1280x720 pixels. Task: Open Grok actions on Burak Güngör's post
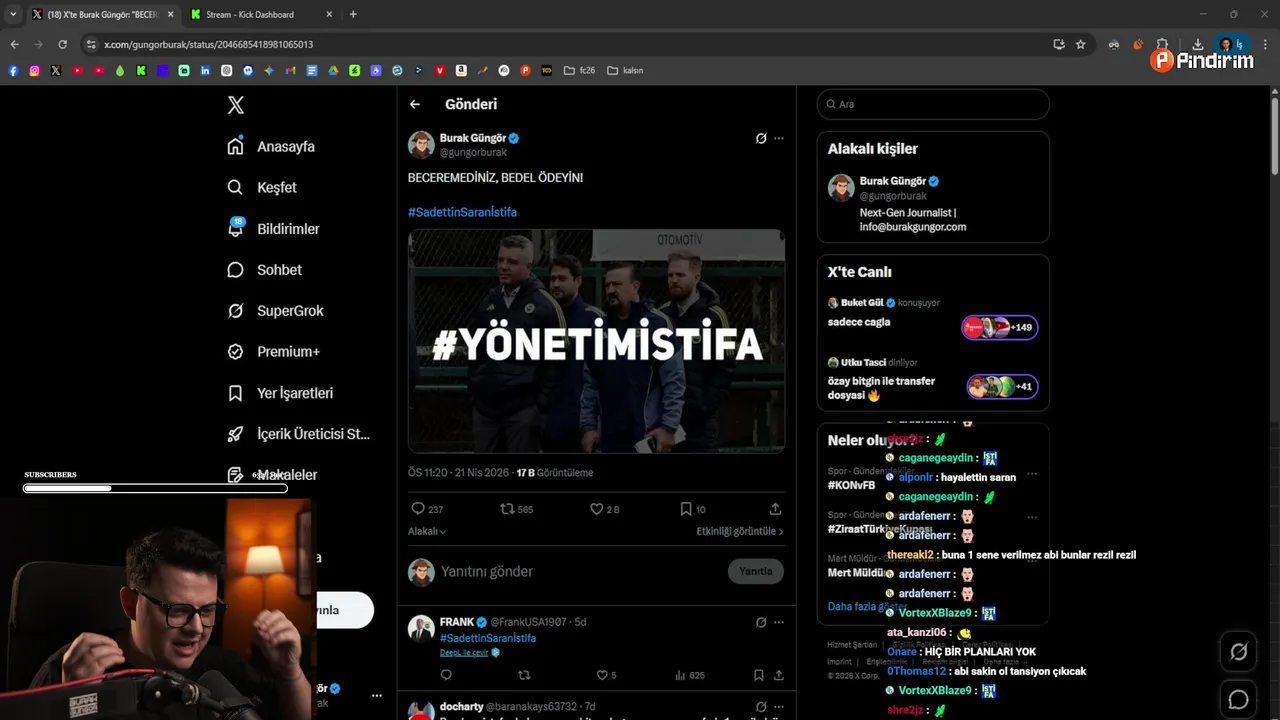(x=761, y=138)
